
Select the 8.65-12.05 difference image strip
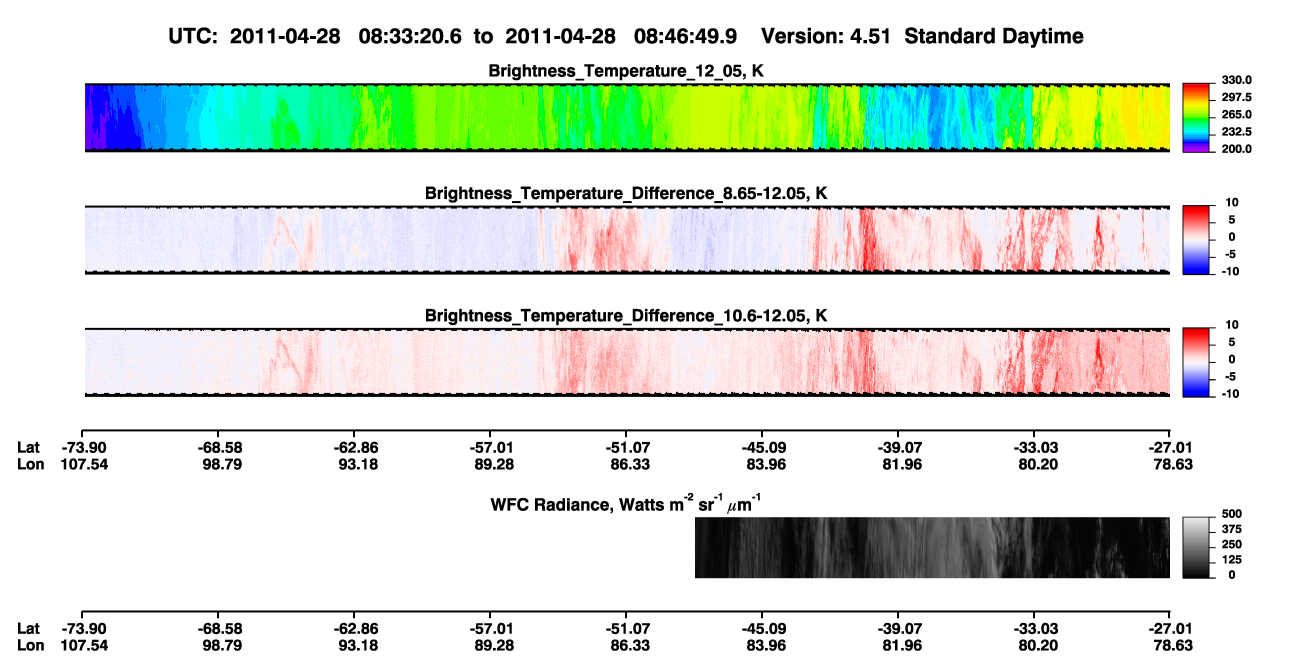point(627,239)
